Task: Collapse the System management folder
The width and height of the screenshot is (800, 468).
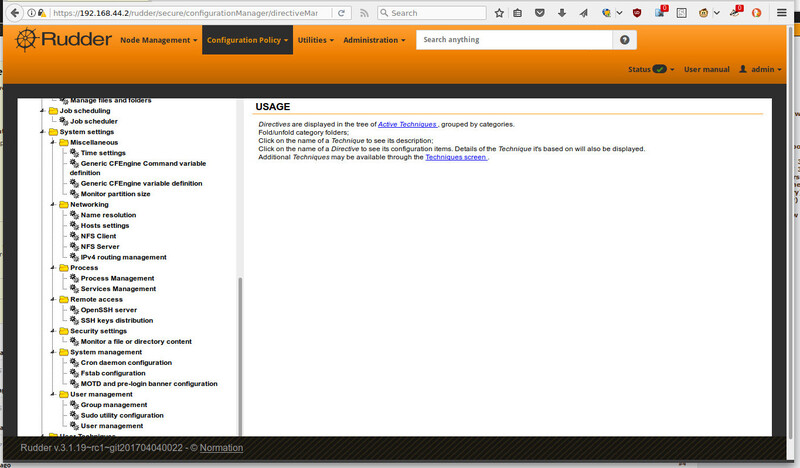Action: pos(53,352)
